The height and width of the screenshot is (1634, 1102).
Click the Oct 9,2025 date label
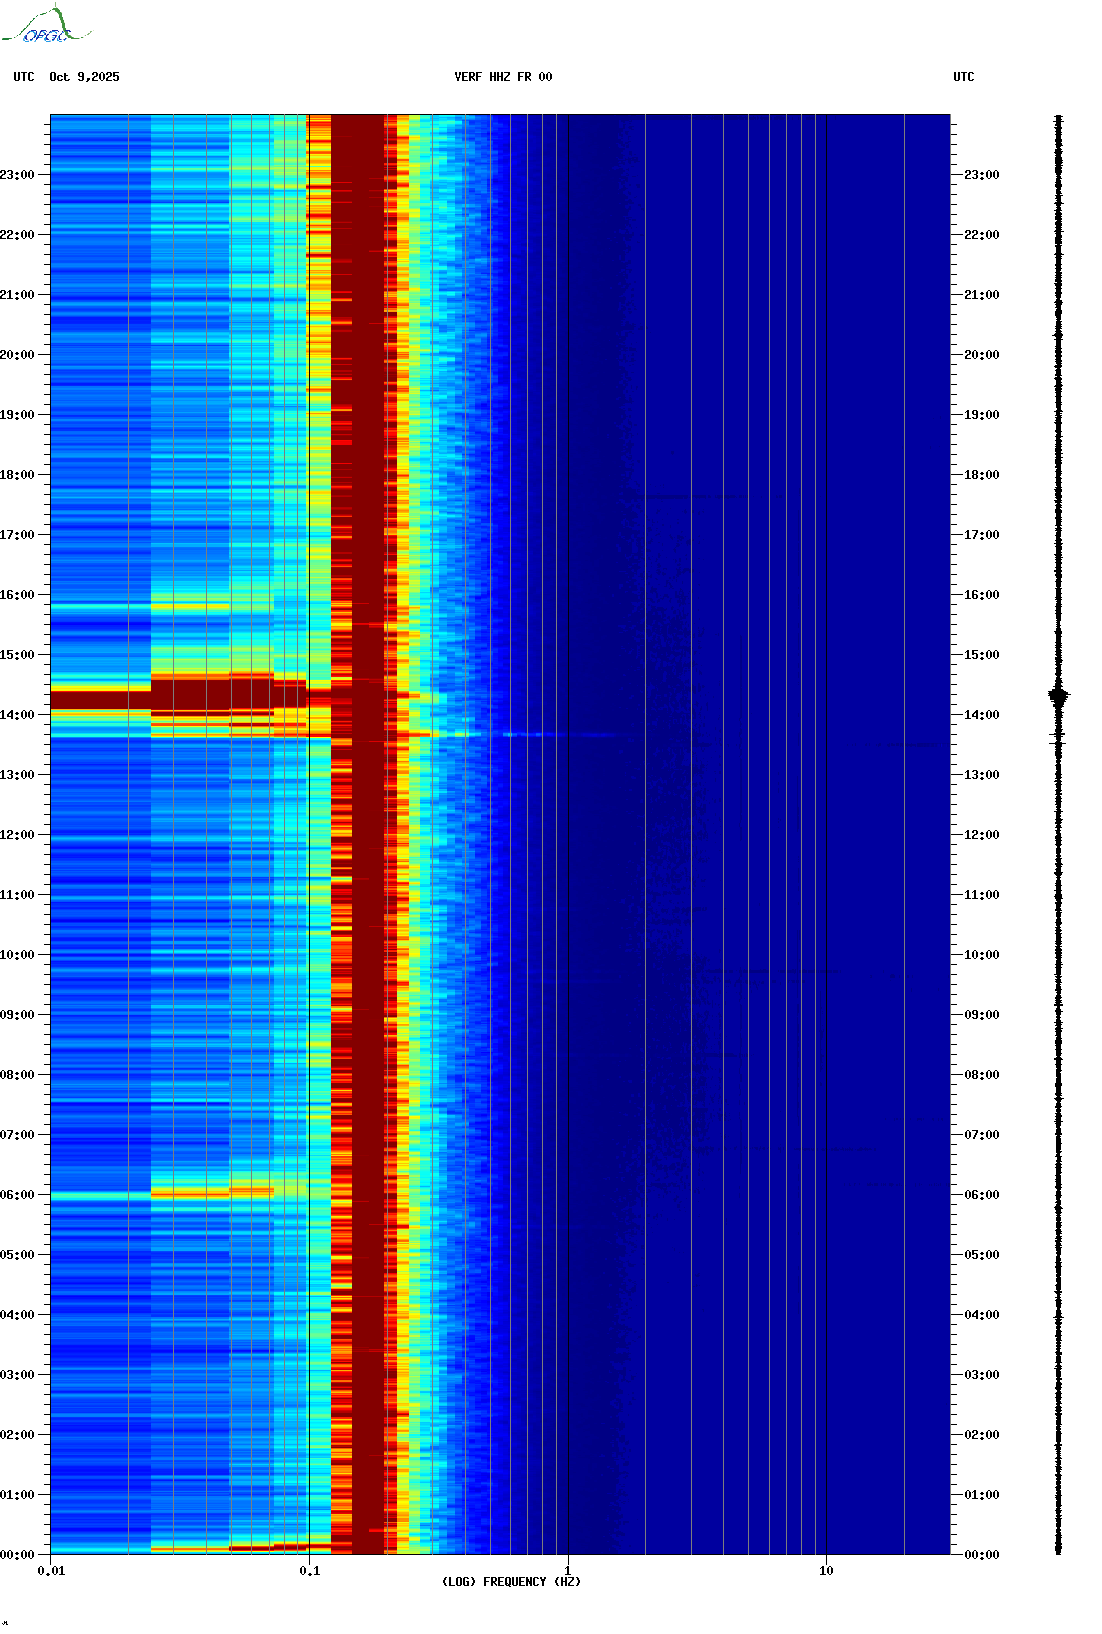point(84,77)
